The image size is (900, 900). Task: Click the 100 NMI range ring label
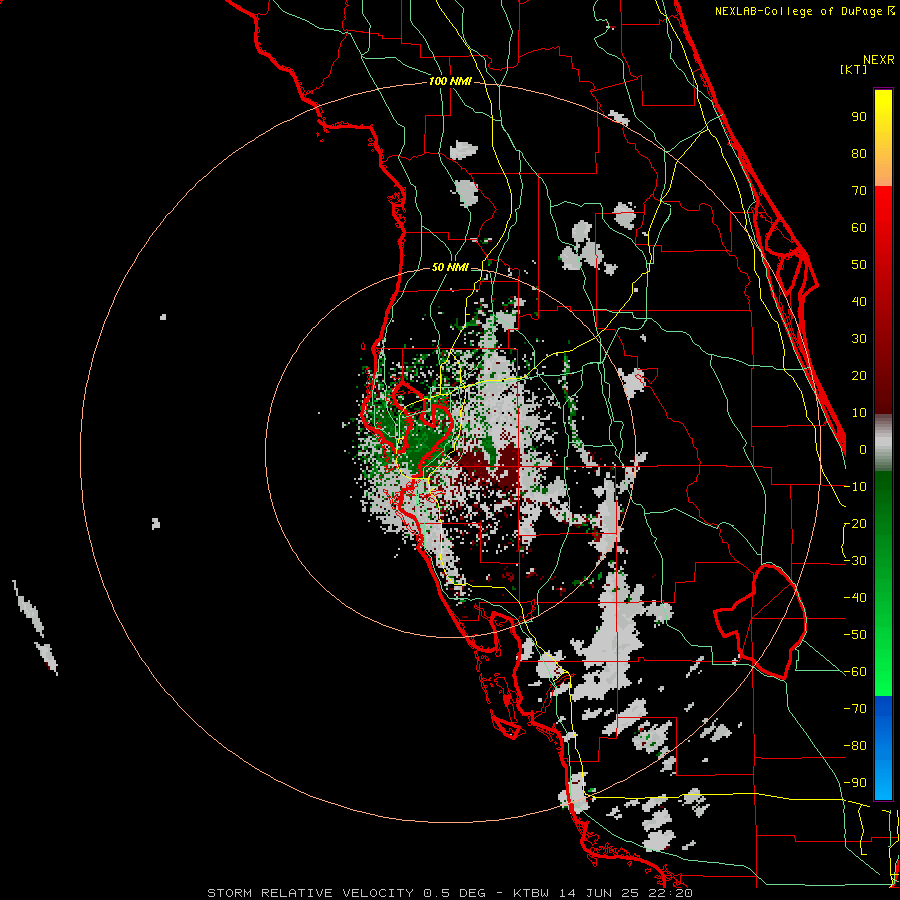click(450, 81)
